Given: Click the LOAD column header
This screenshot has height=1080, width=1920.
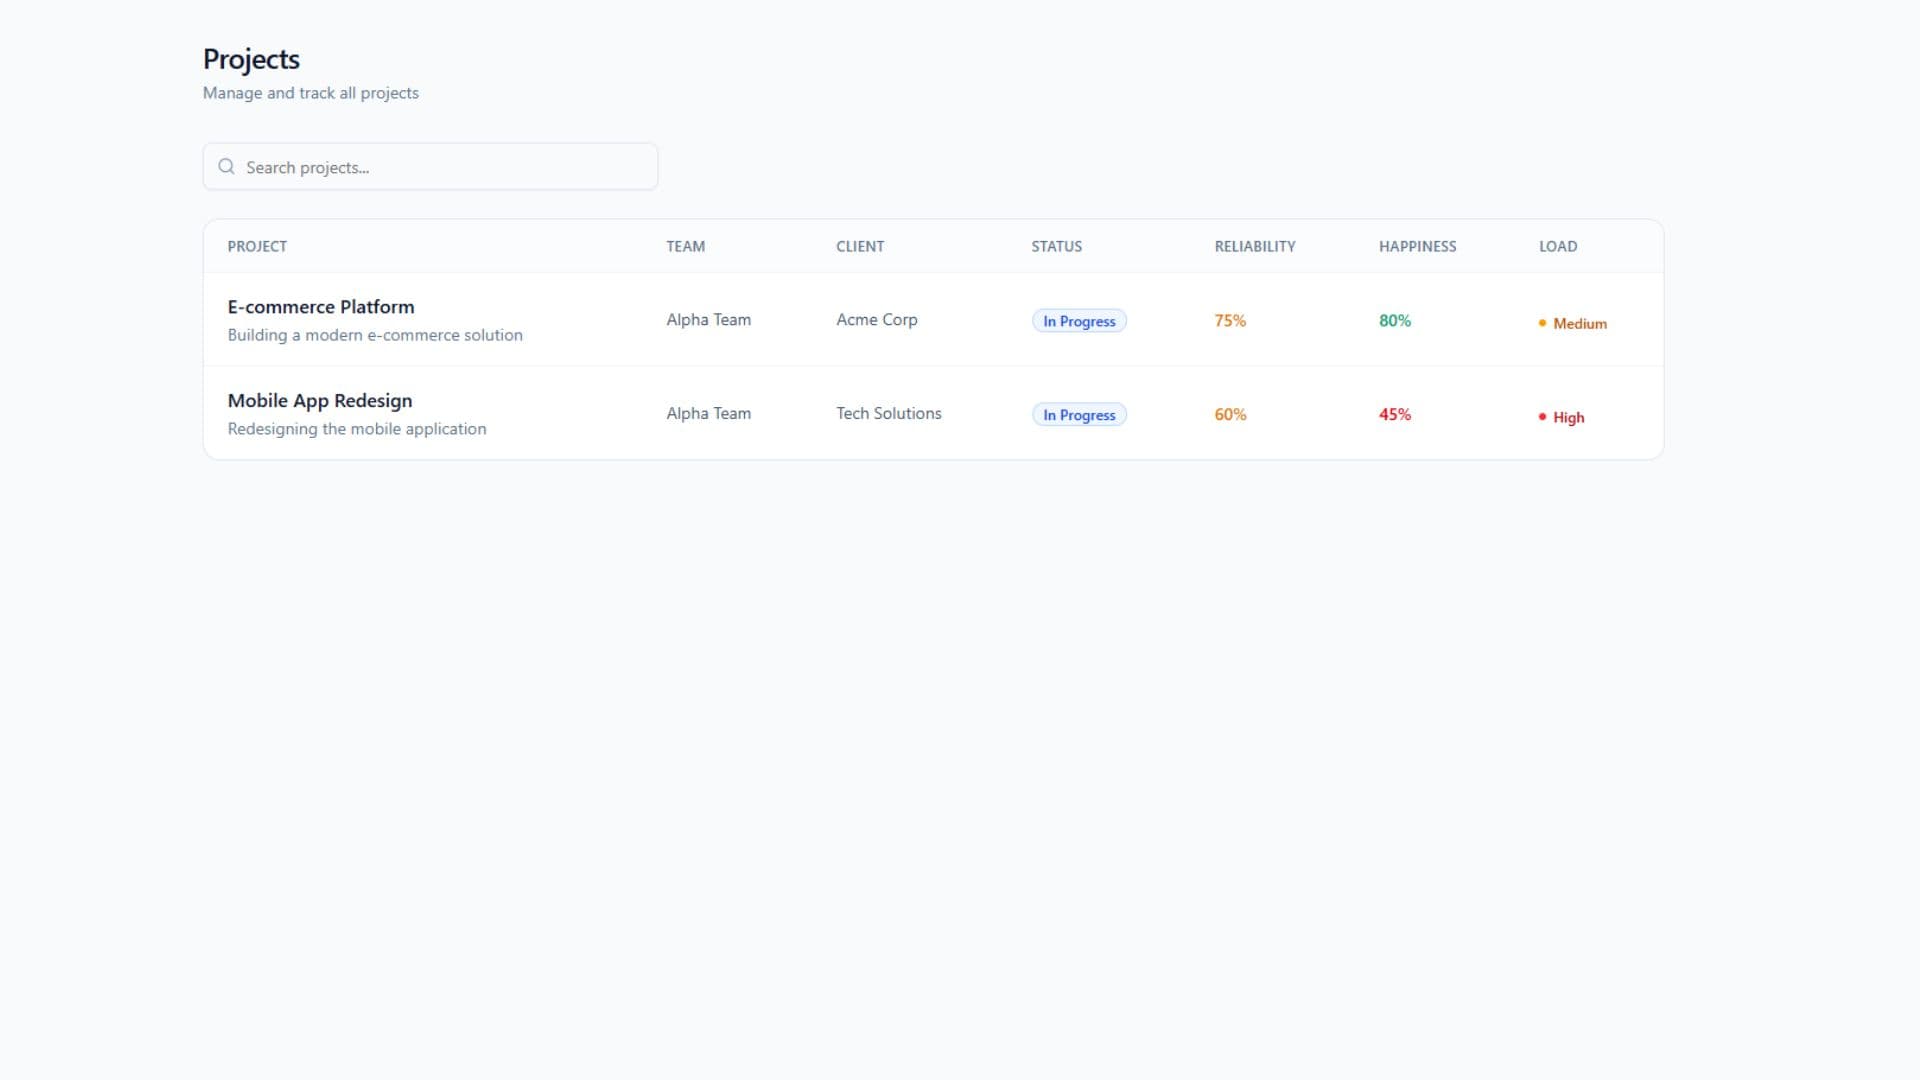Looking at the screenshot, I should 1558,247.
